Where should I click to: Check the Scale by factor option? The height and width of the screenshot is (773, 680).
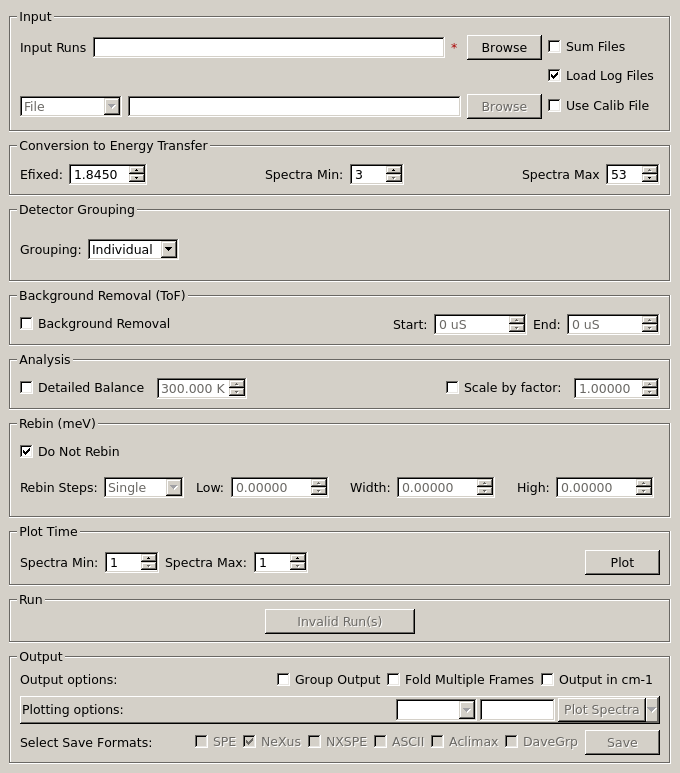(453, 387)
